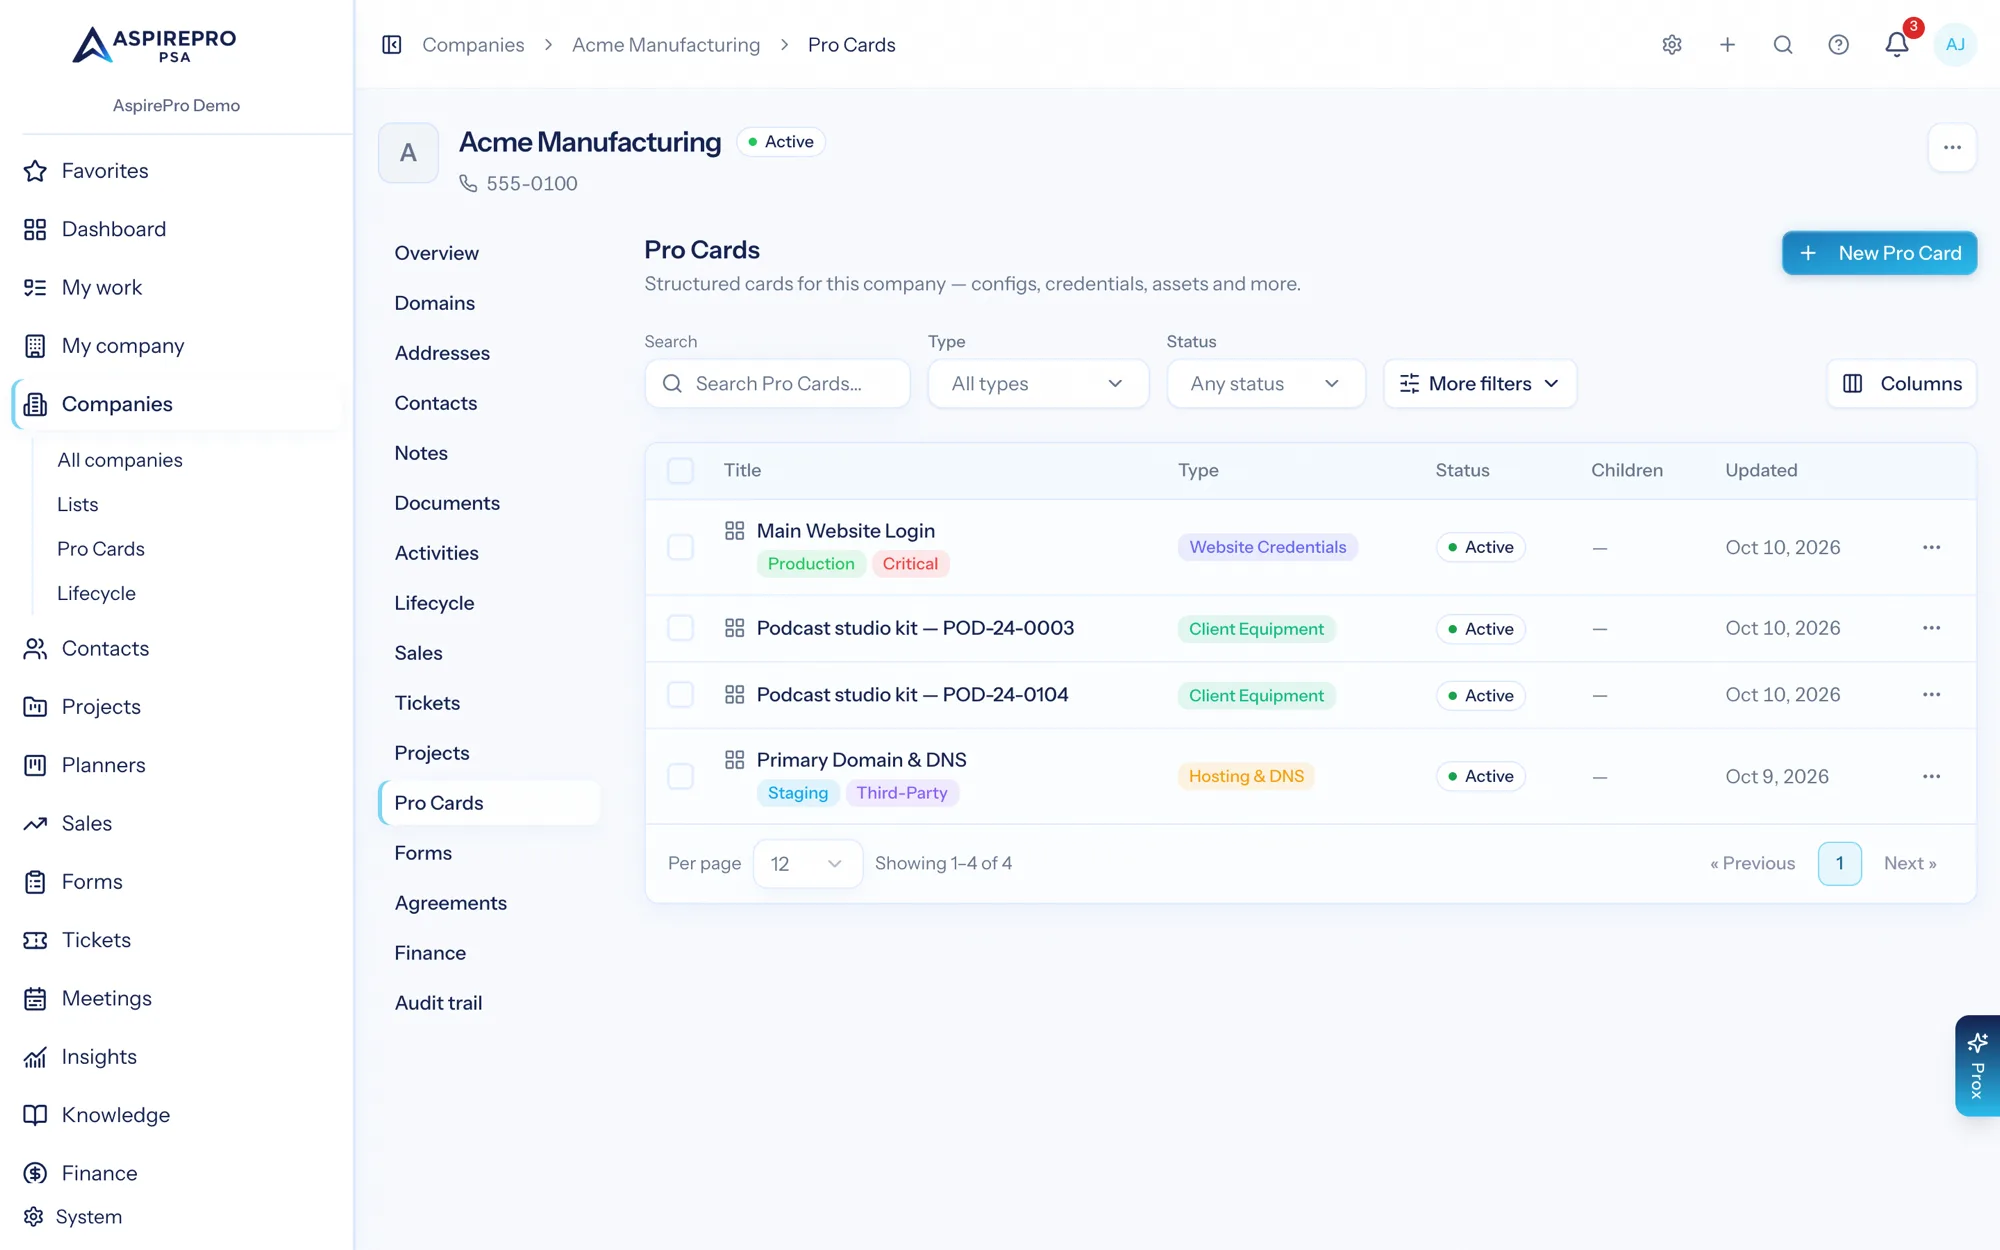2000x1250 pixels.
Task: Open settings gear in top bar
Action: [x=1672, y=45]
